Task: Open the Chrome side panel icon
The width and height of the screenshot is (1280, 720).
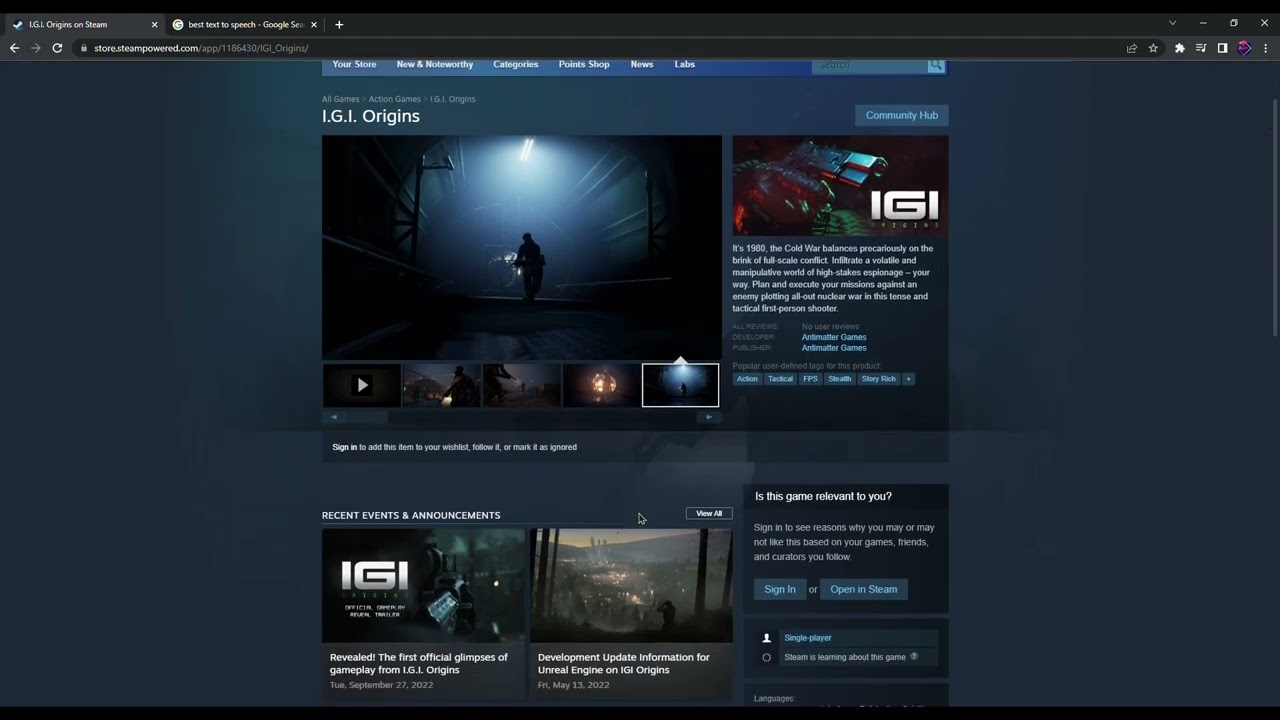Action: click(x=1222, y=48)
